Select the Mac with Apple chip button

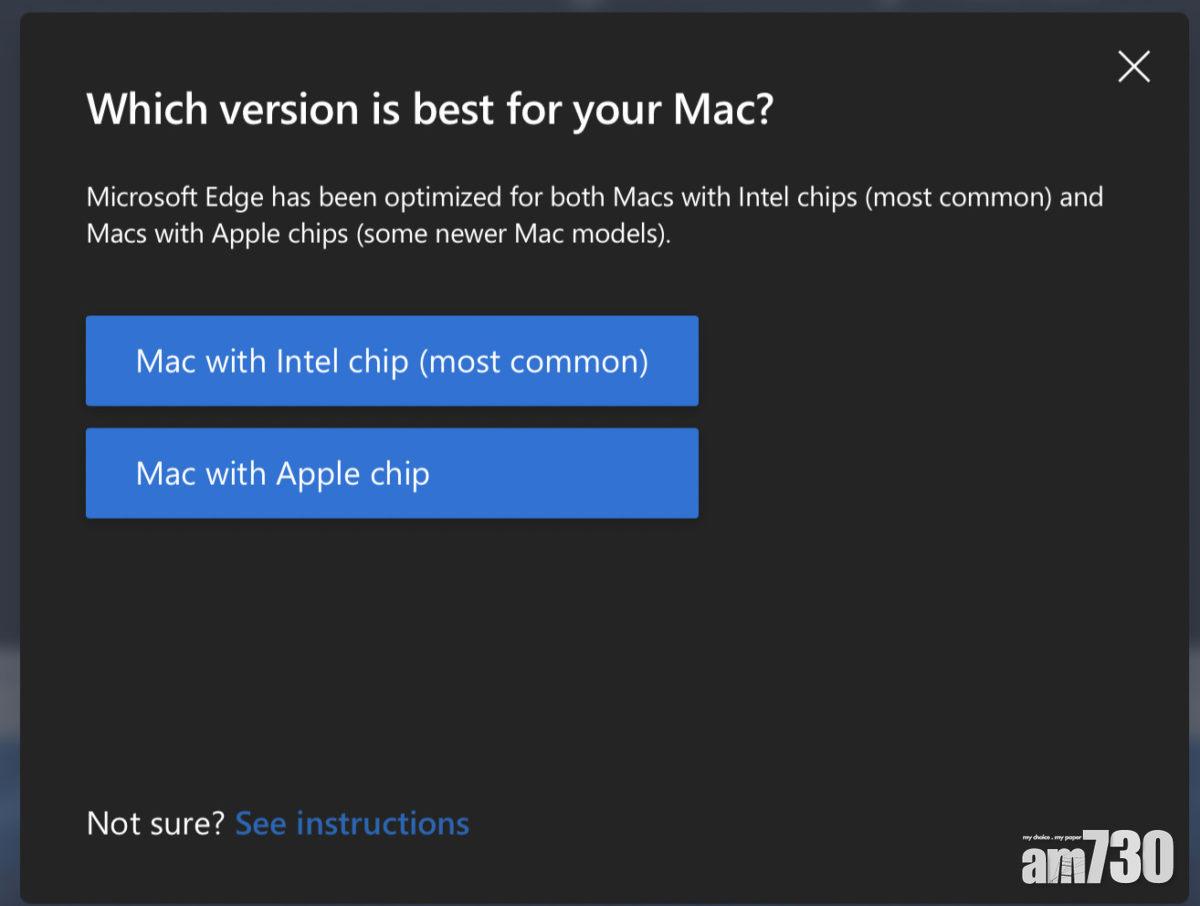pyautogui.click(x=392, y=473)
